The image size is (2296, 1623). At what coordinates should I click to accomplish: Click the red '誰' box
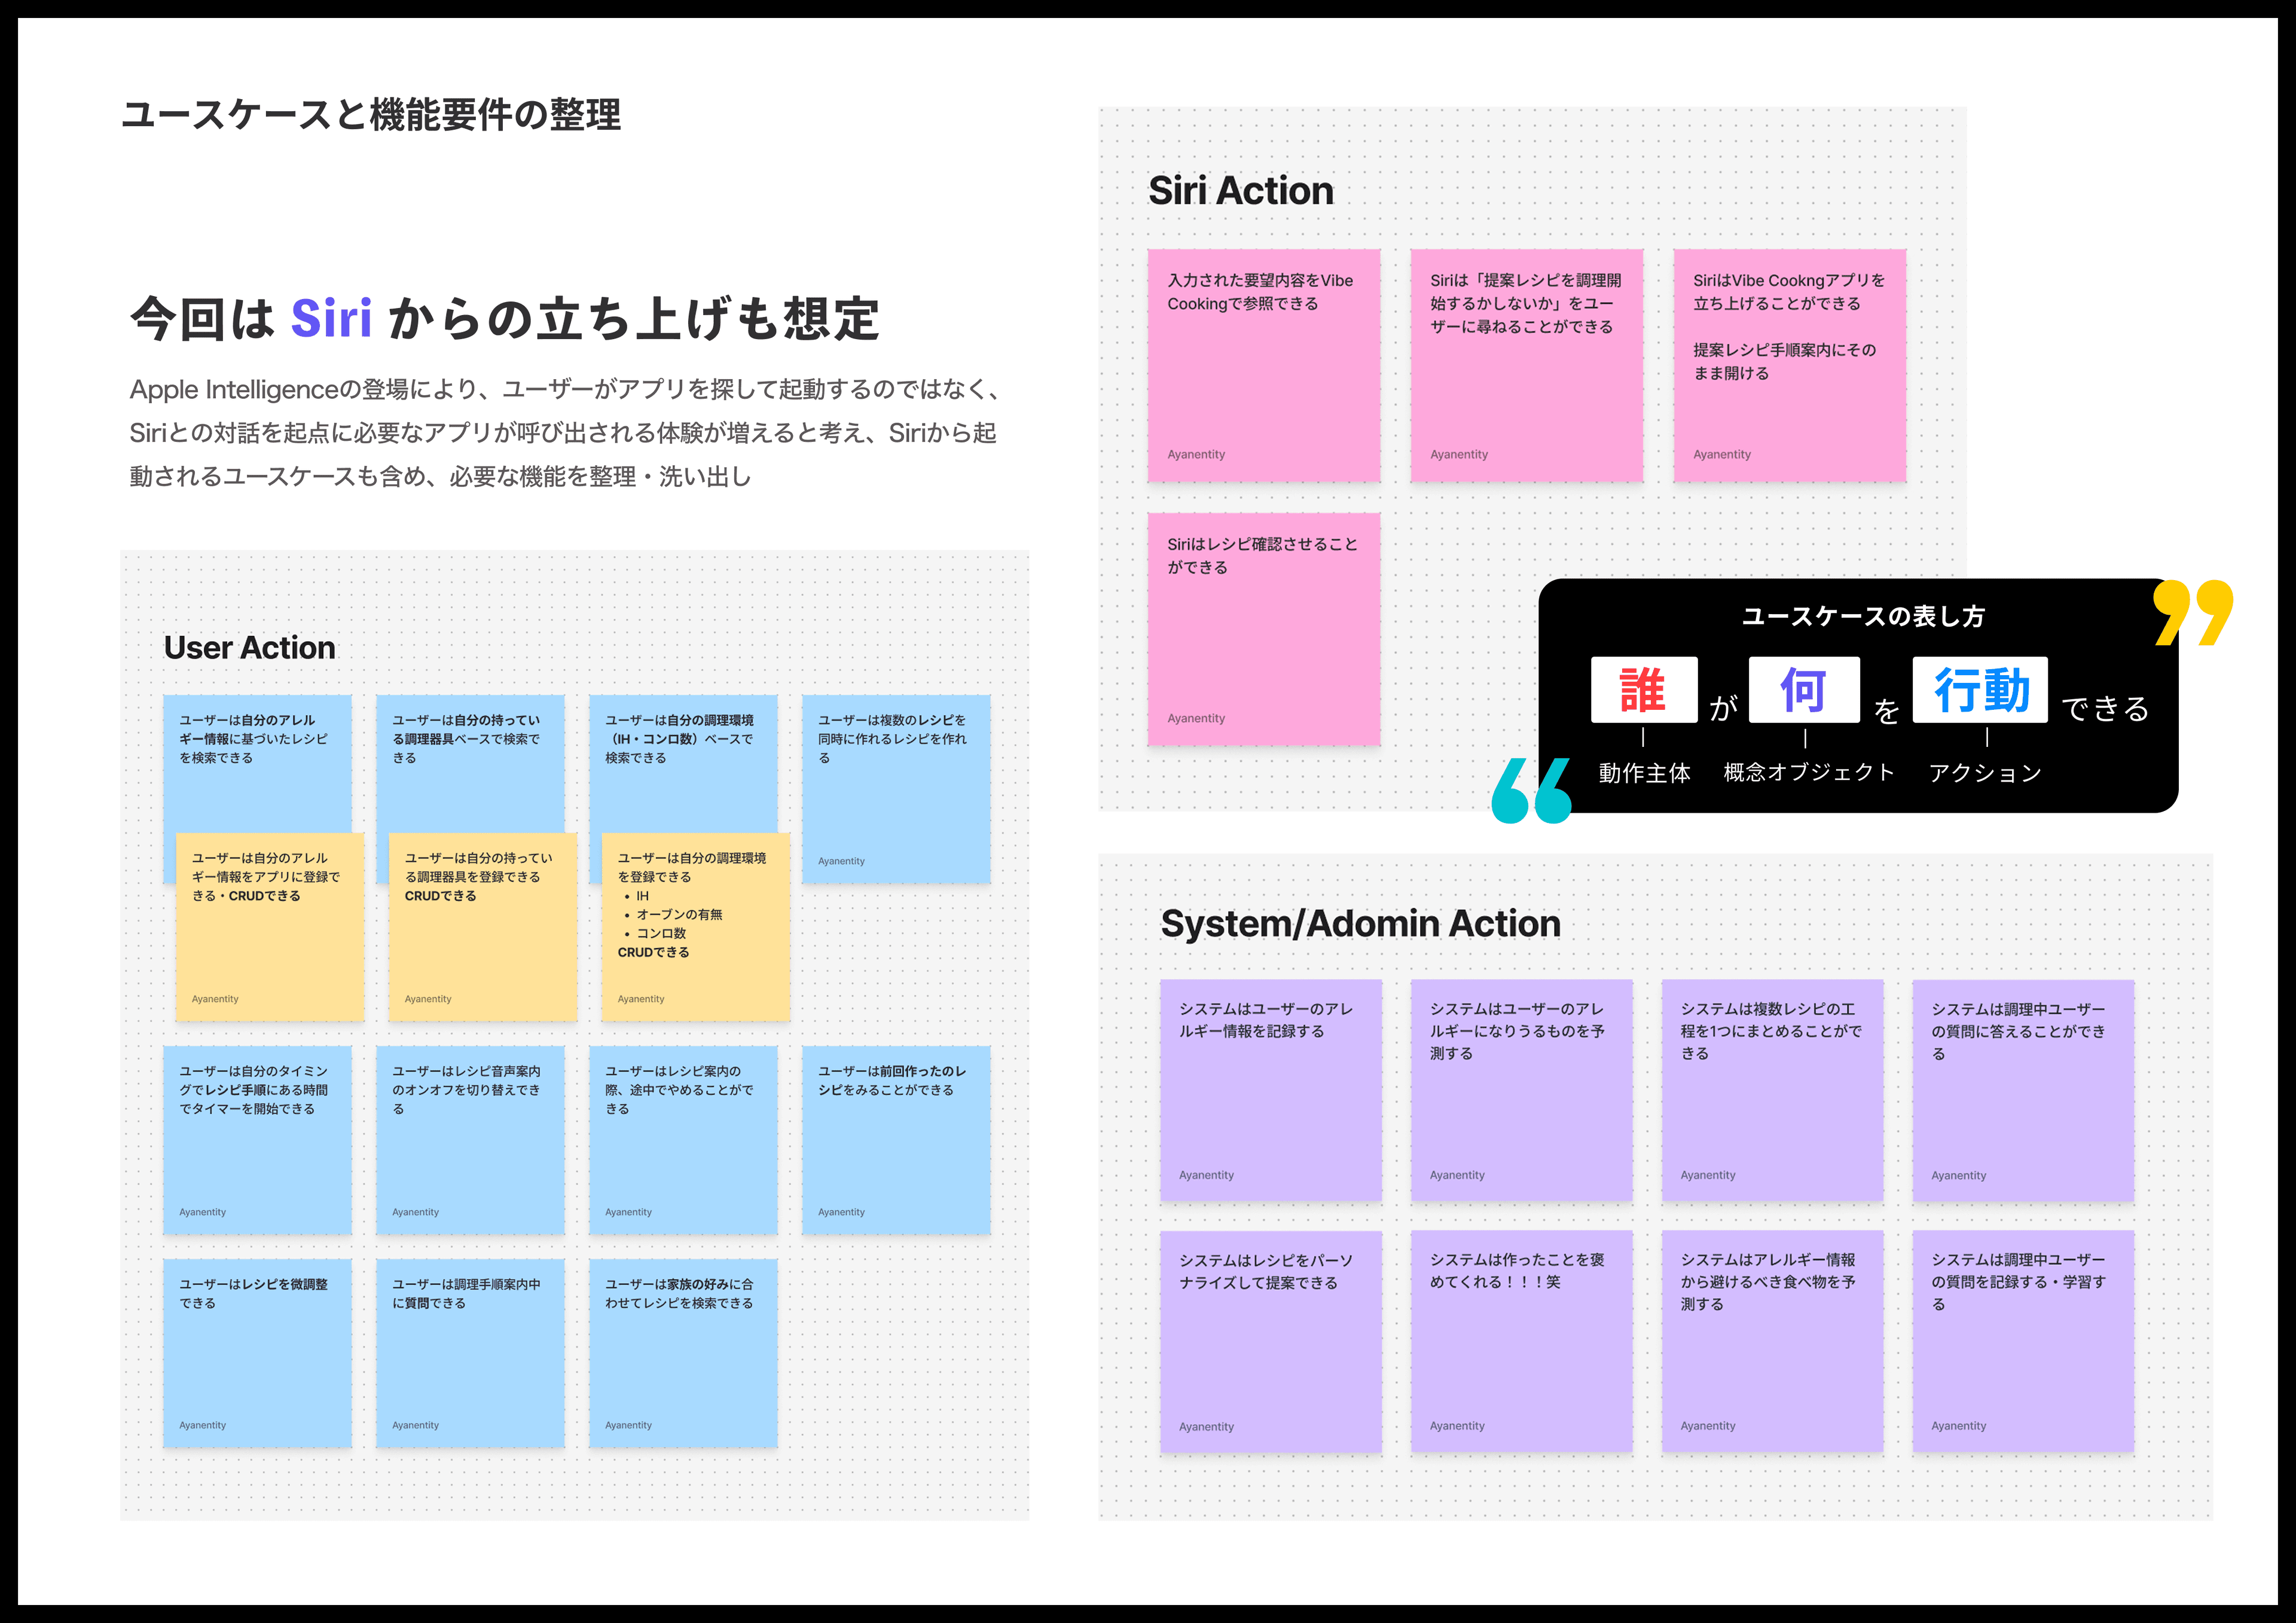point(1644,689)
